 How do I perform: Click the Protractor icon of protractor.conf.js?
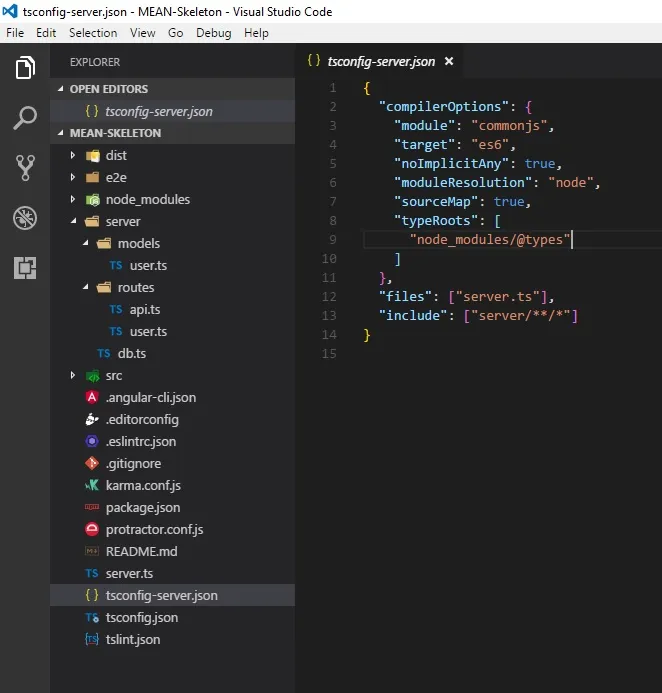coord(92,529)
